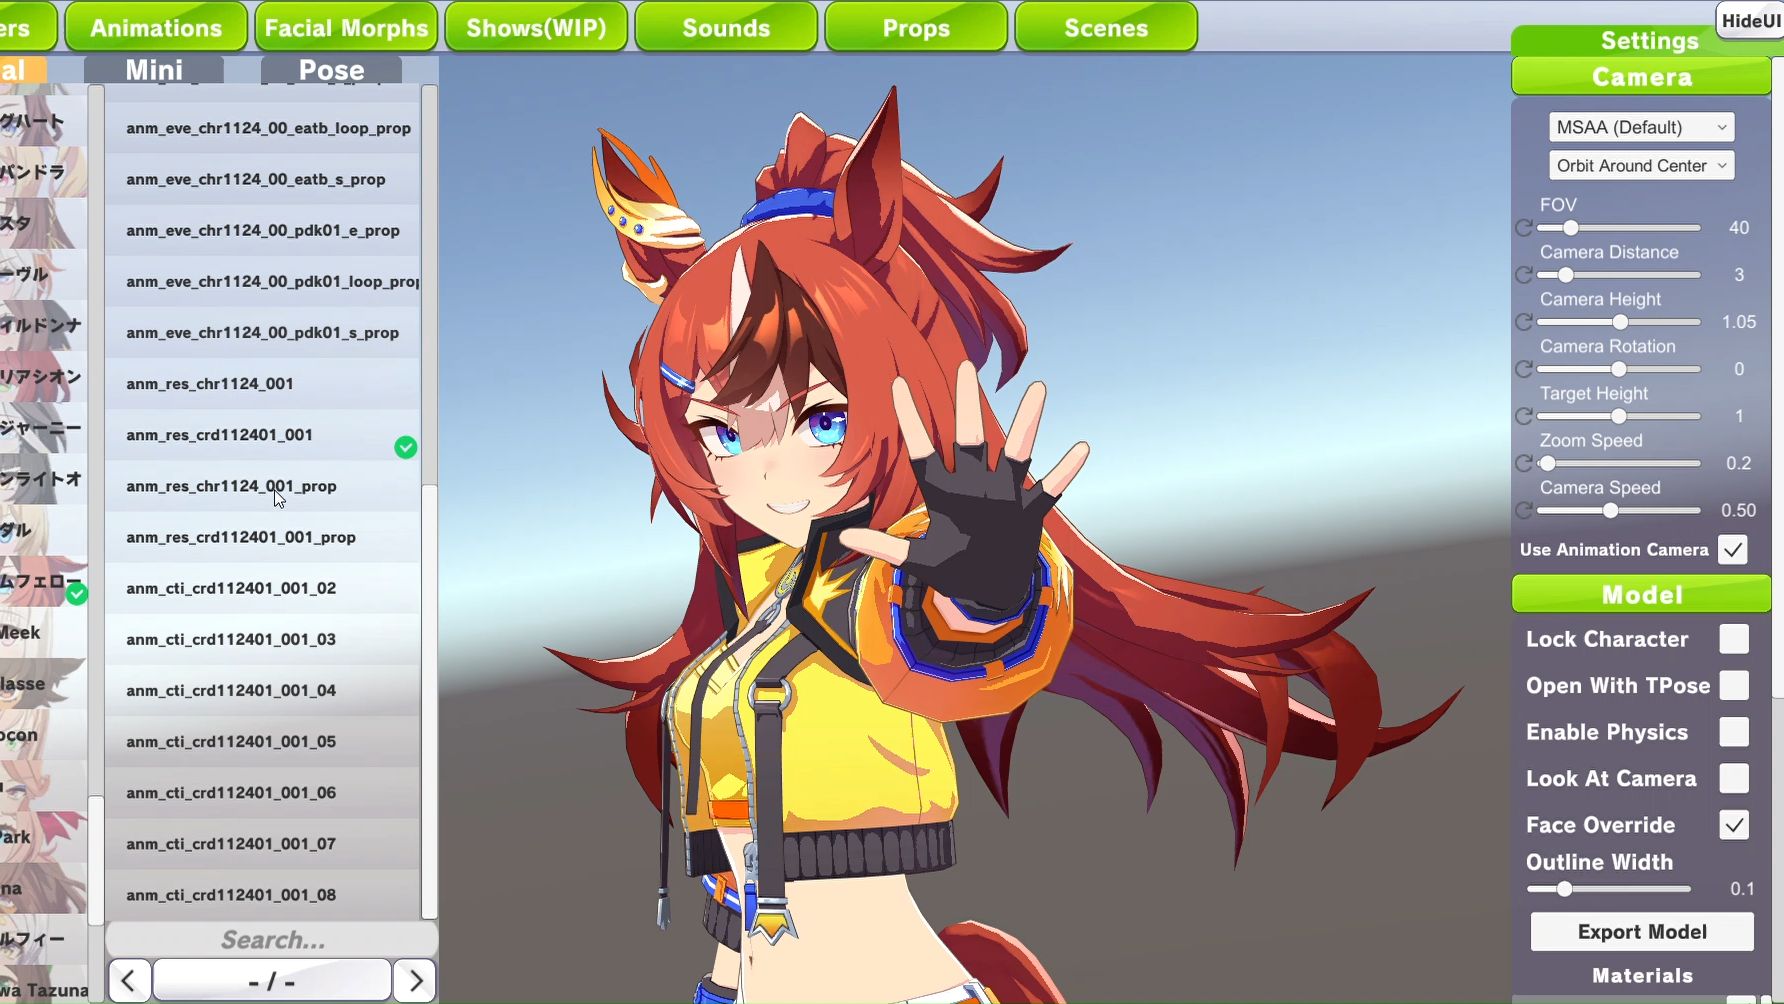Go to next animation page arrow
This screenshot has width=1784, height=1004.
(415, 981)
